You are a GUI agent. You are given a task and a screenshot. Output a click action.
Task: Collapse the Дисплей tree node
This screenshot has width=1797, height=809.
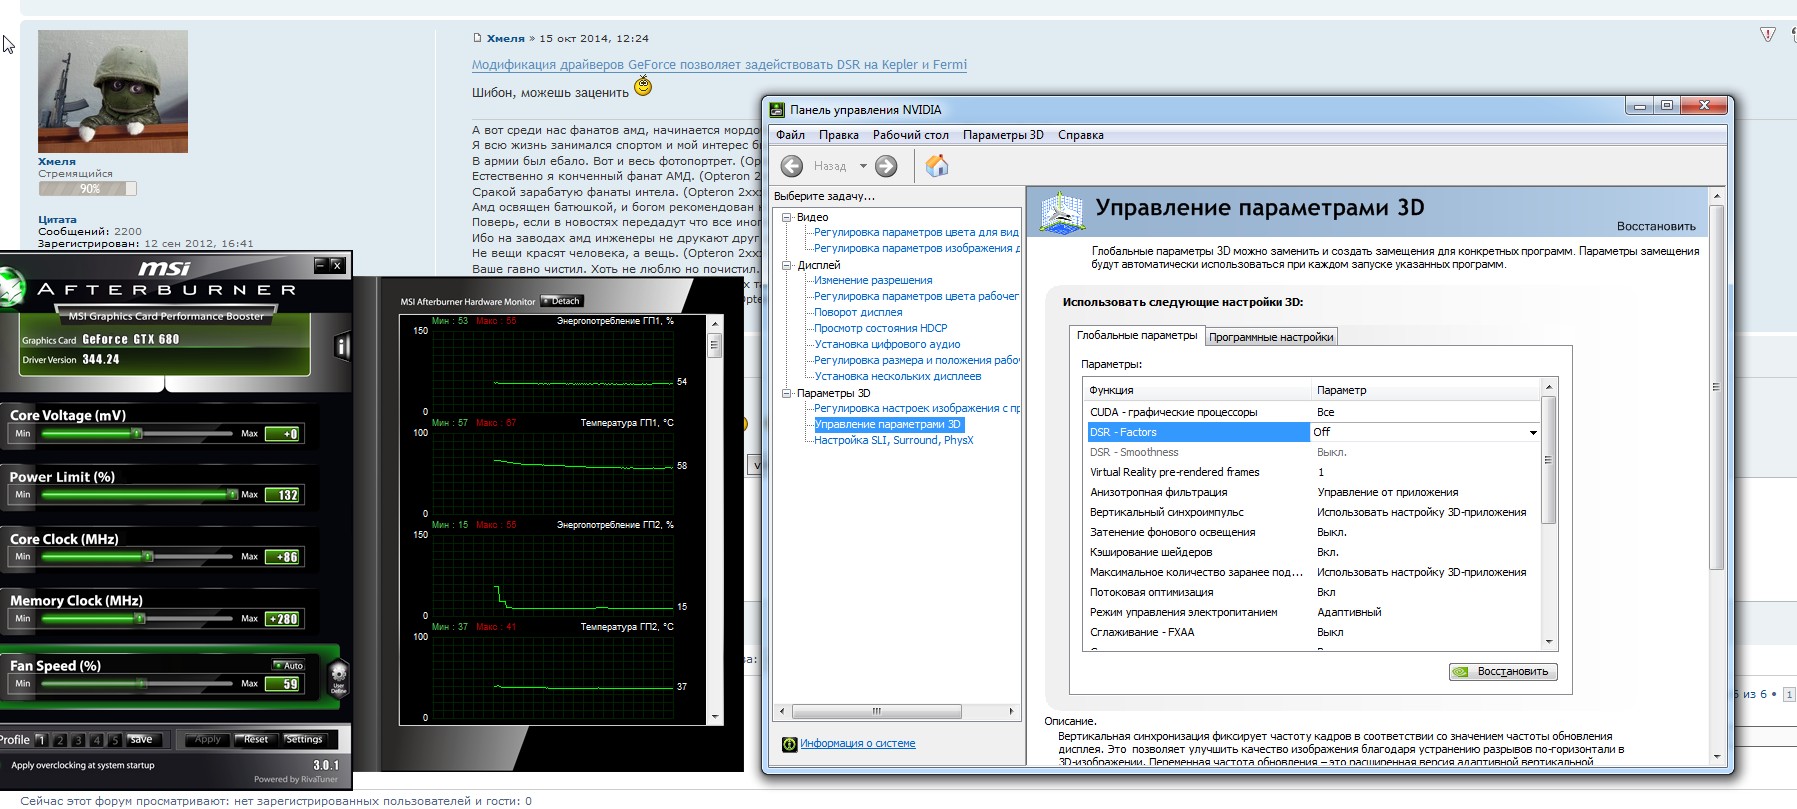coord(787,265)
